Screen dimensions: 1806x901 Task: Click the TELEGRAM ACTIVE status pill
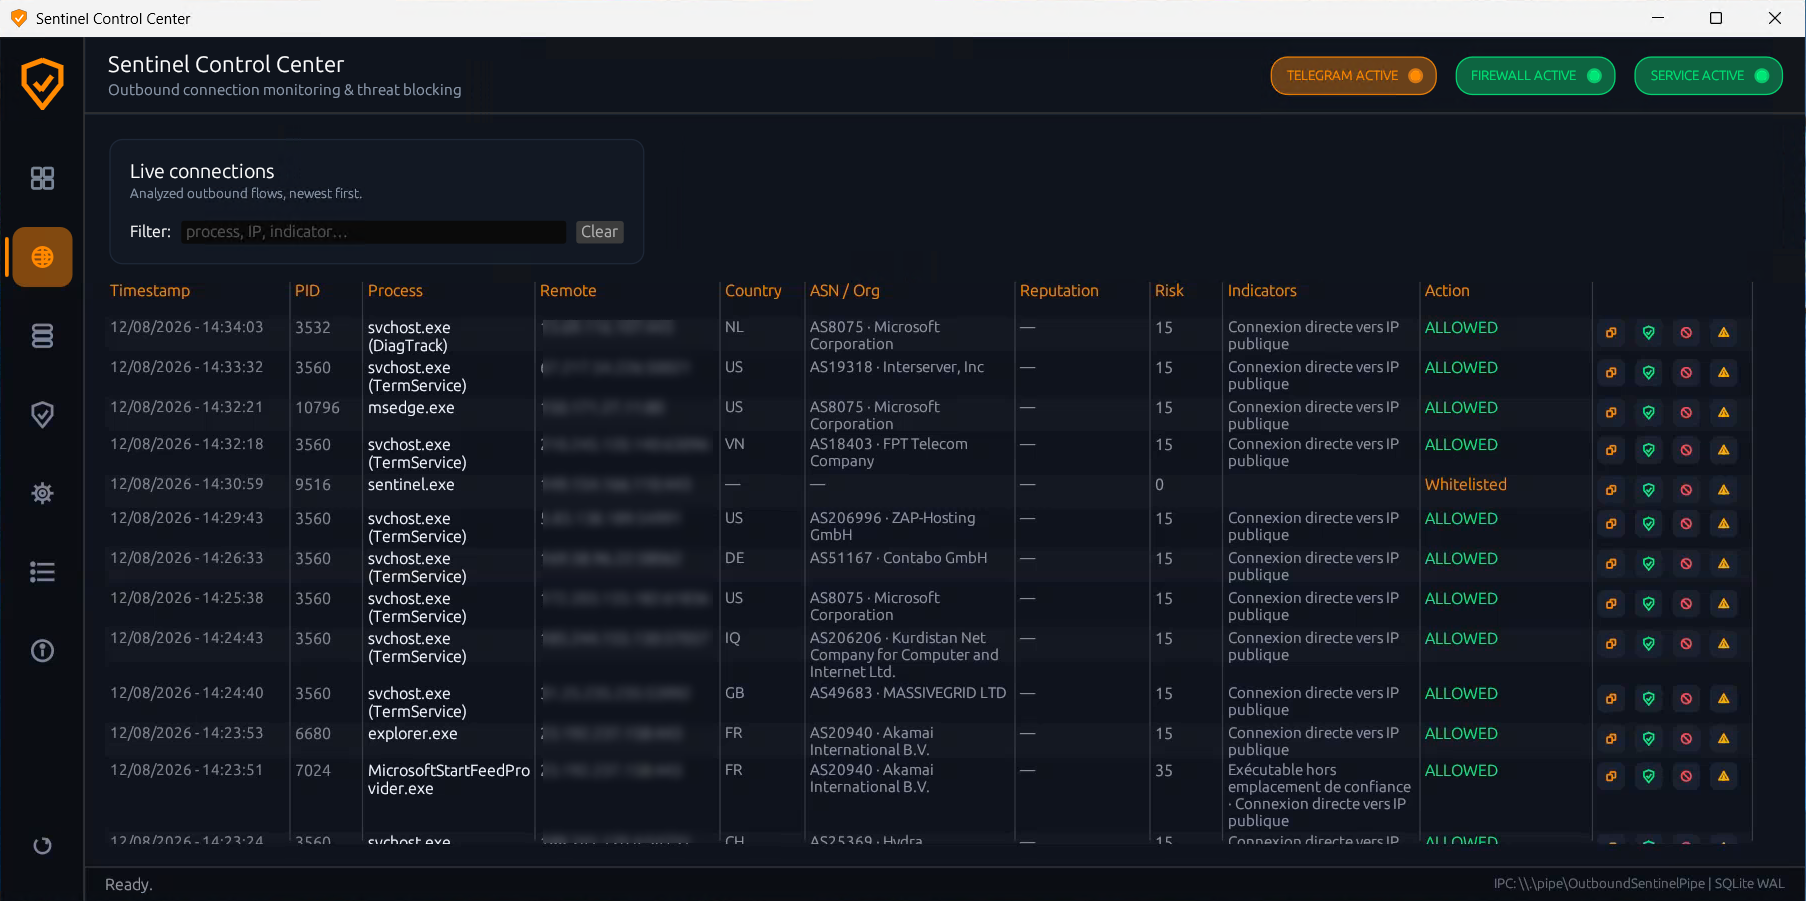tap(1353, 76)
